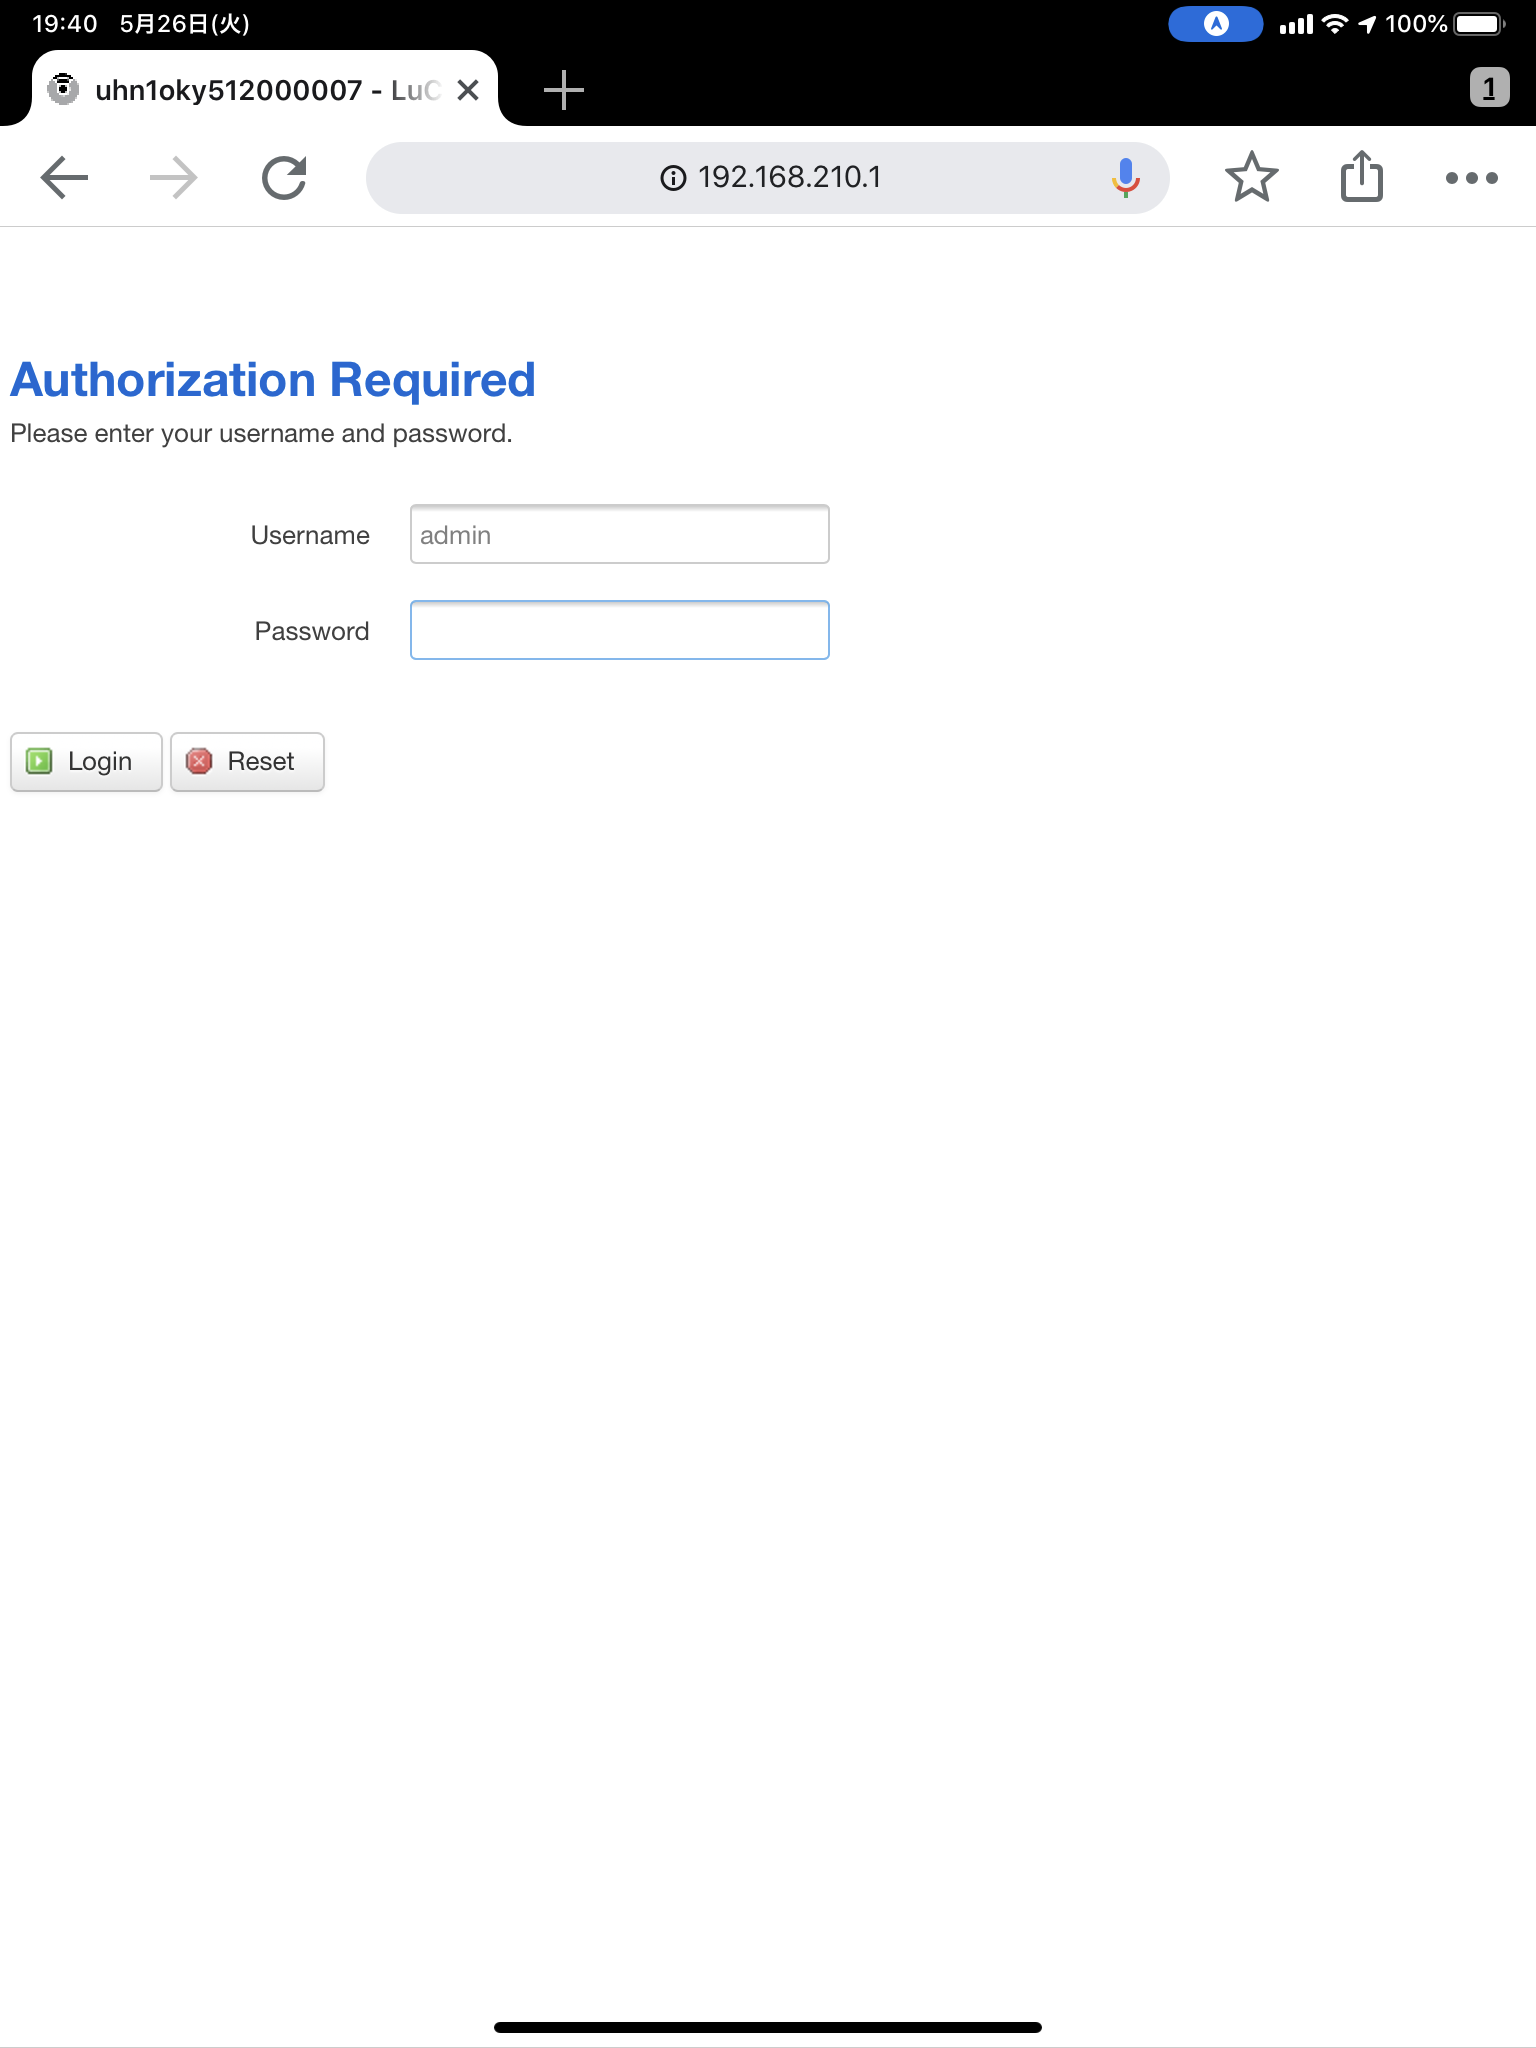Tap the home indicator bar at bottom
1536x2048 pixels.
pos(768,2027)
